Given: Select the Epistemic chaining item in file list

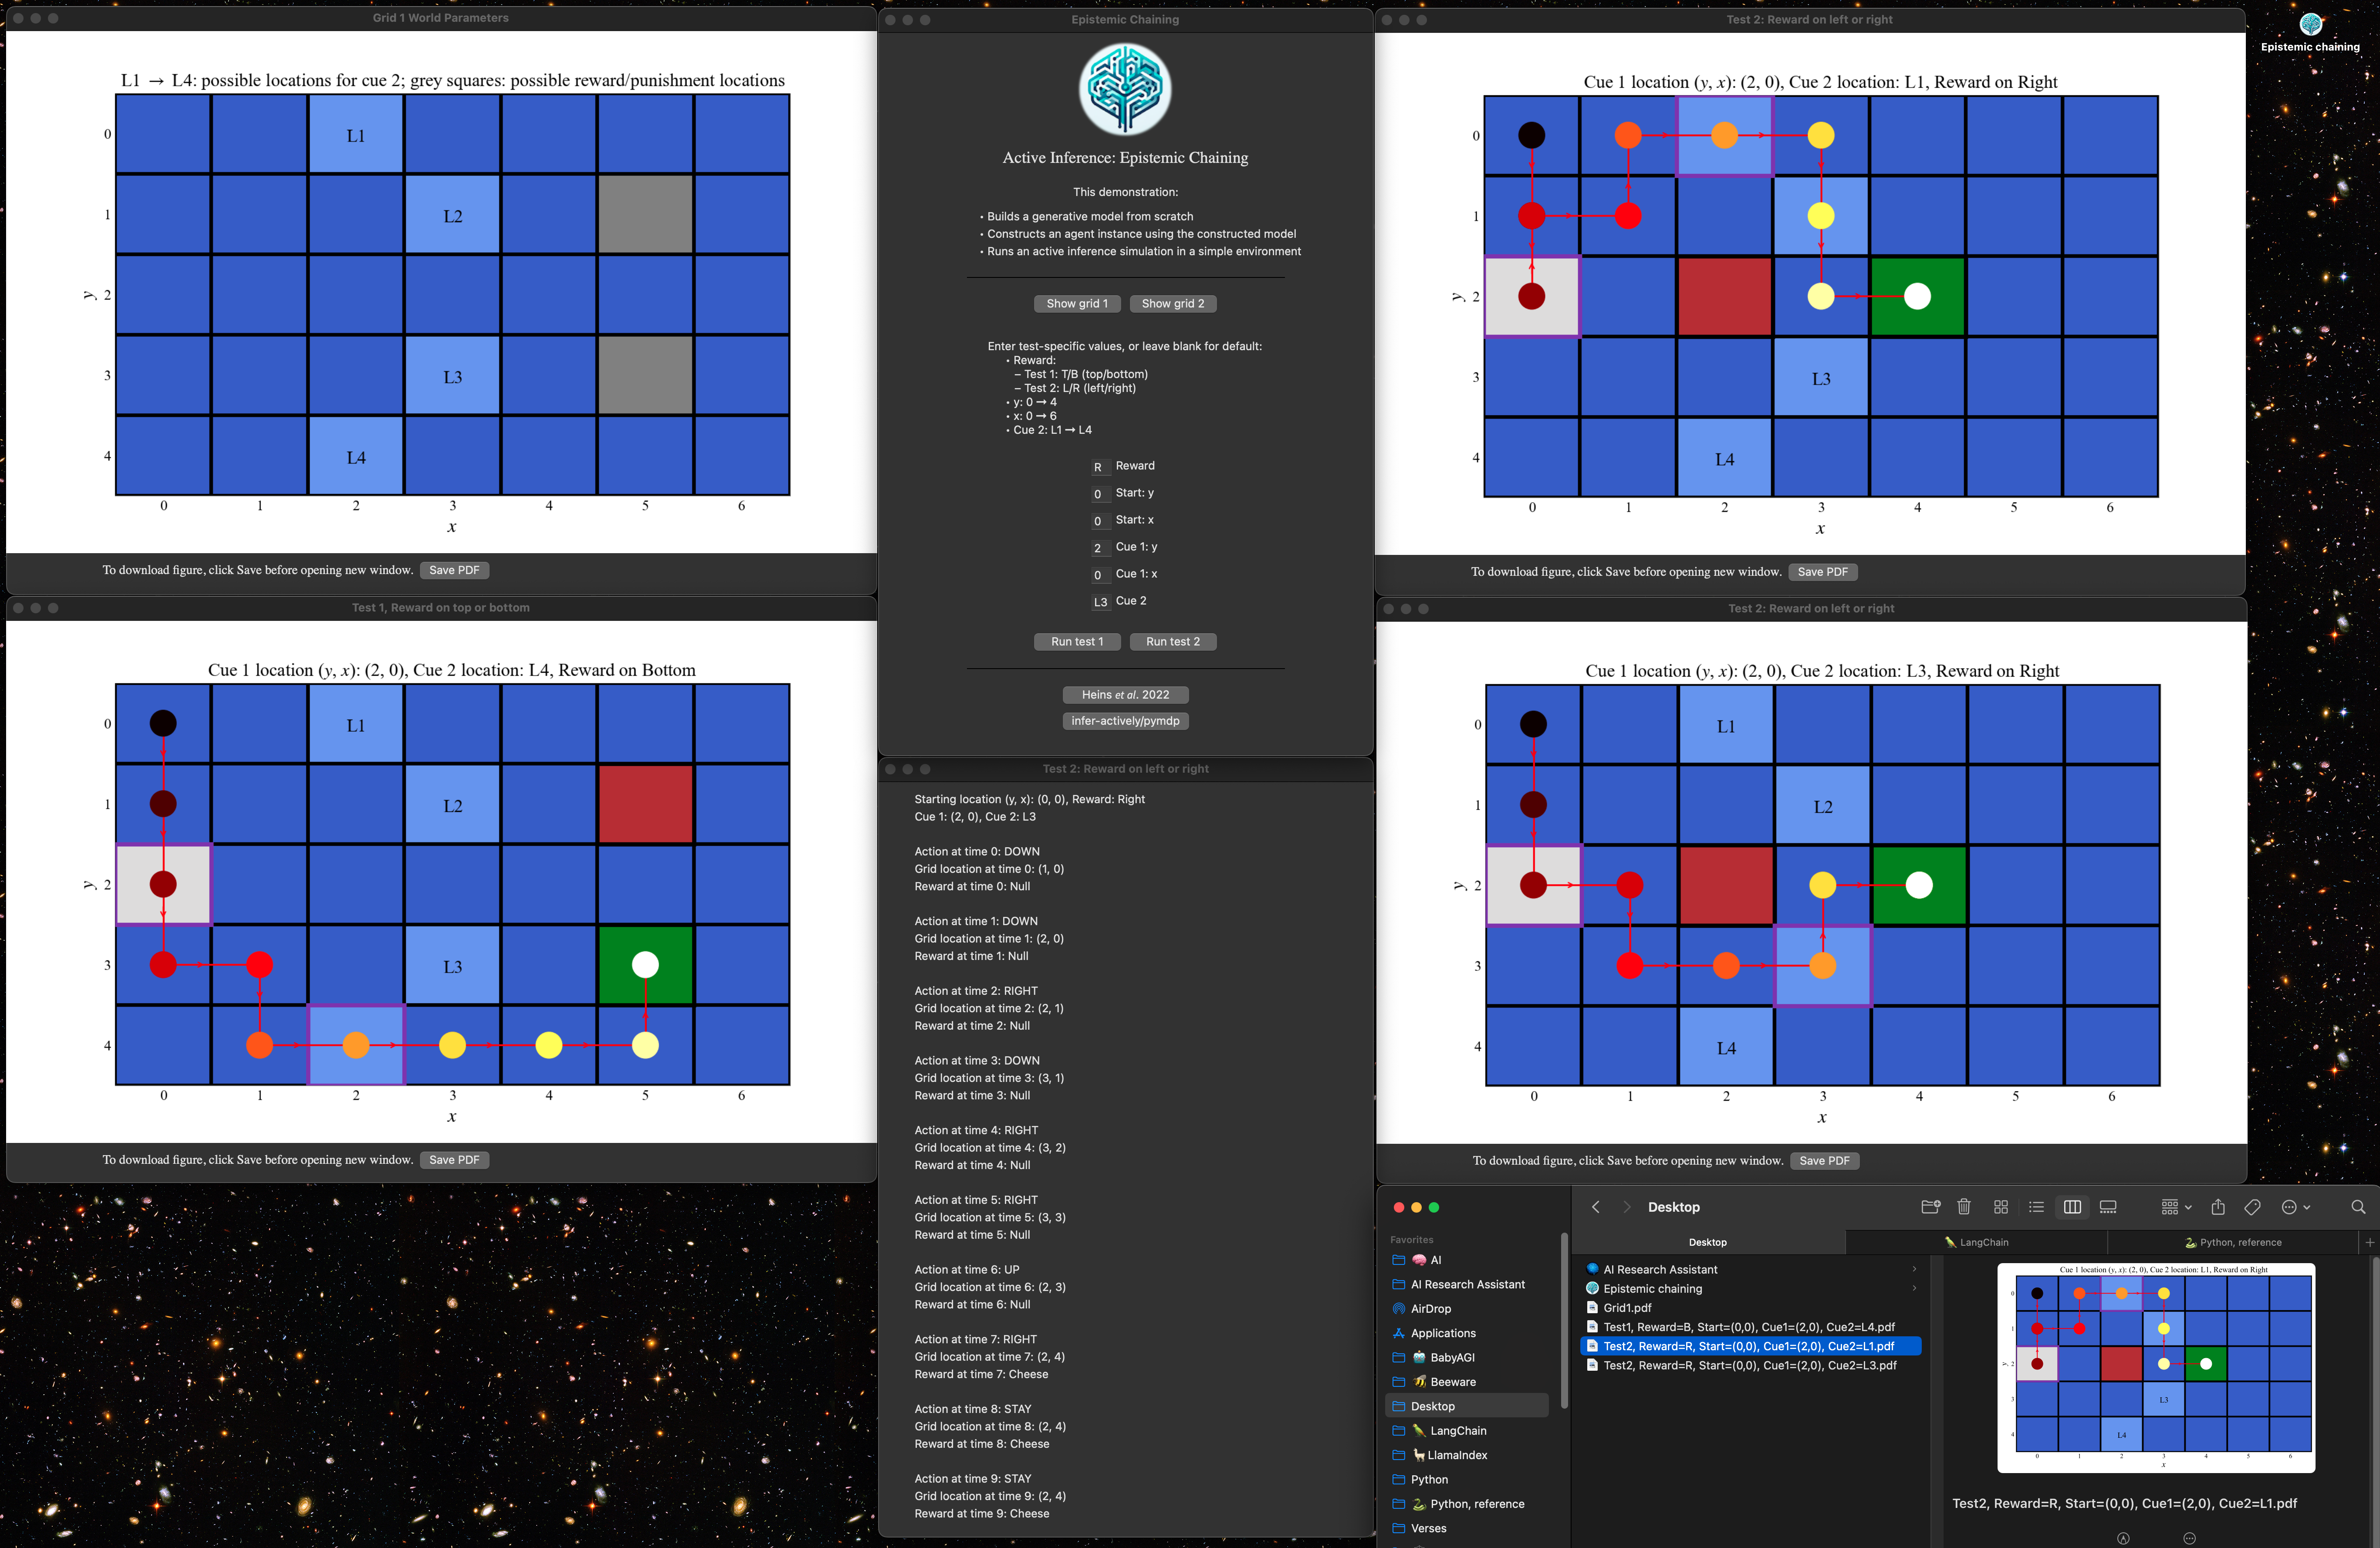Looking at the screenshot, I should coord(1750,1288).
